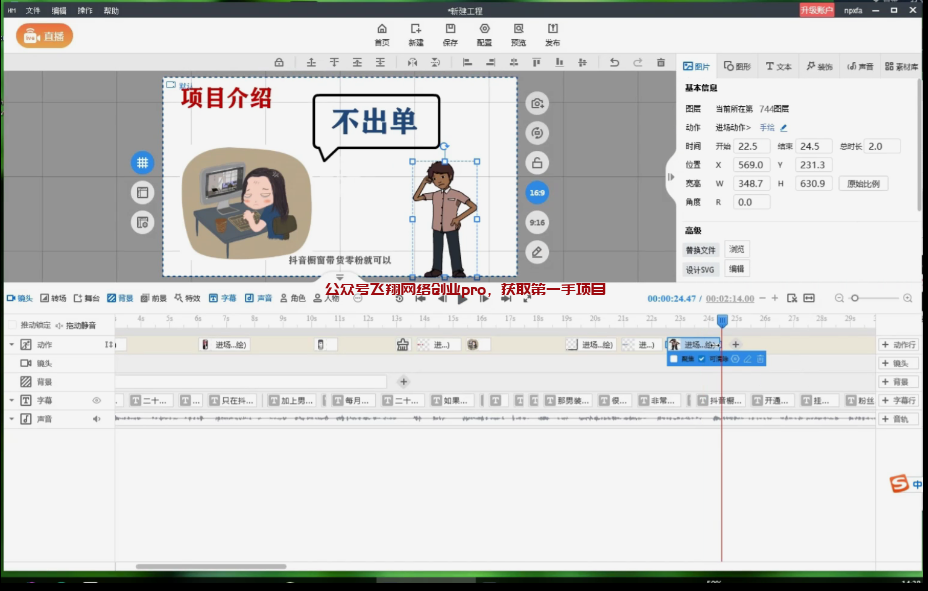Mute the 声音 audio track speaker icon
Screen dimensions: 928x591
coord(97,418)
